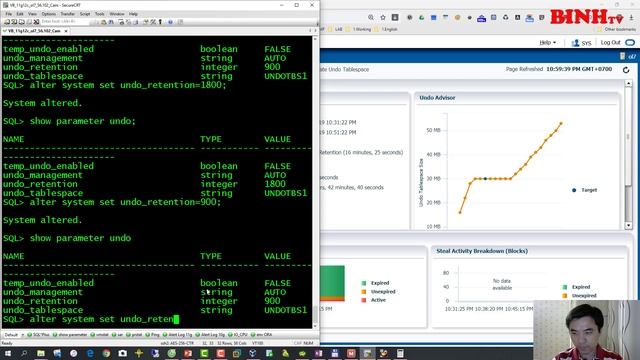Focus the Enter host input field
This screenshot has height=360, width=640.
(x=64, y=21)
